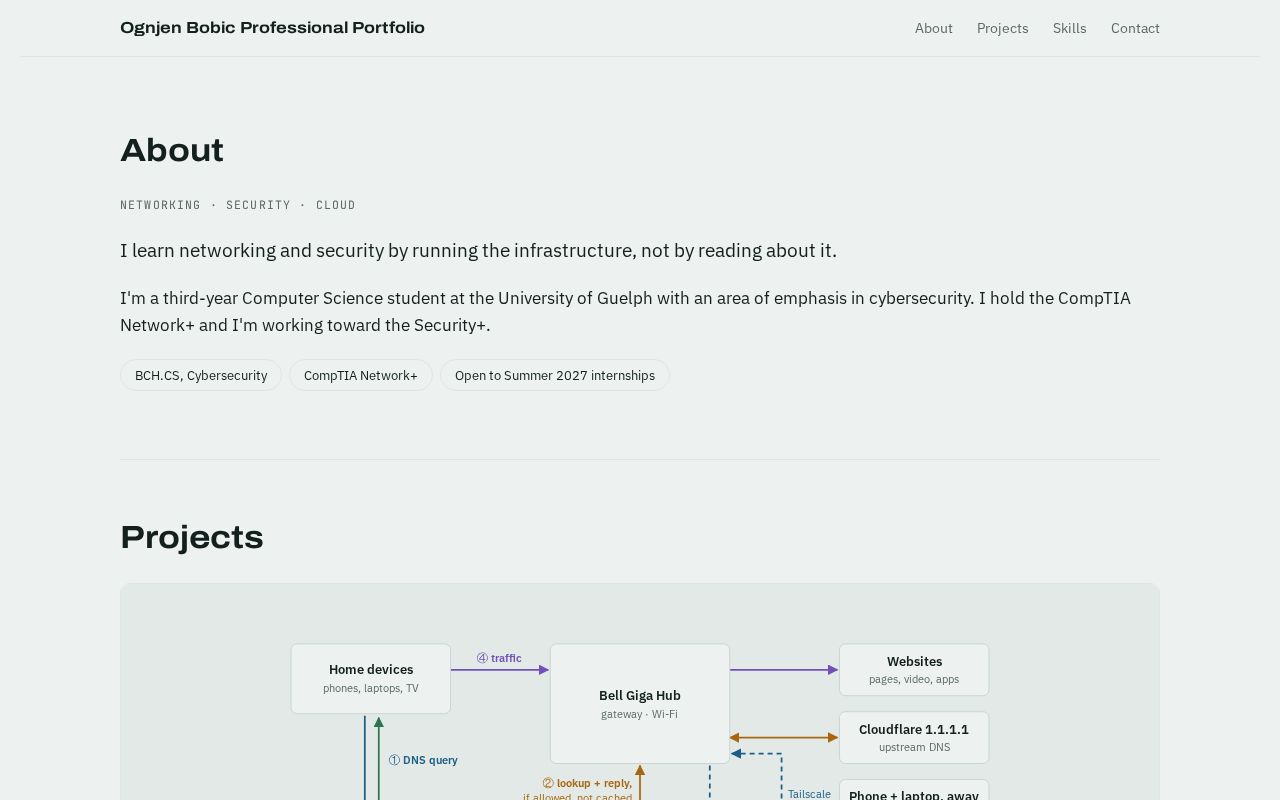This screenshot has height=800, width=1280.
Task: Open the Skills nav link
Action: point(1069,28)
